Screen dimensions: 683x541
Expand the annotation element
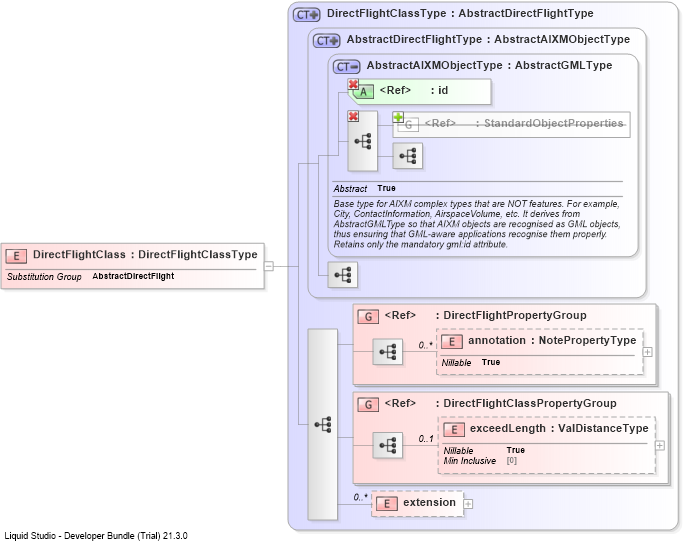648,352
